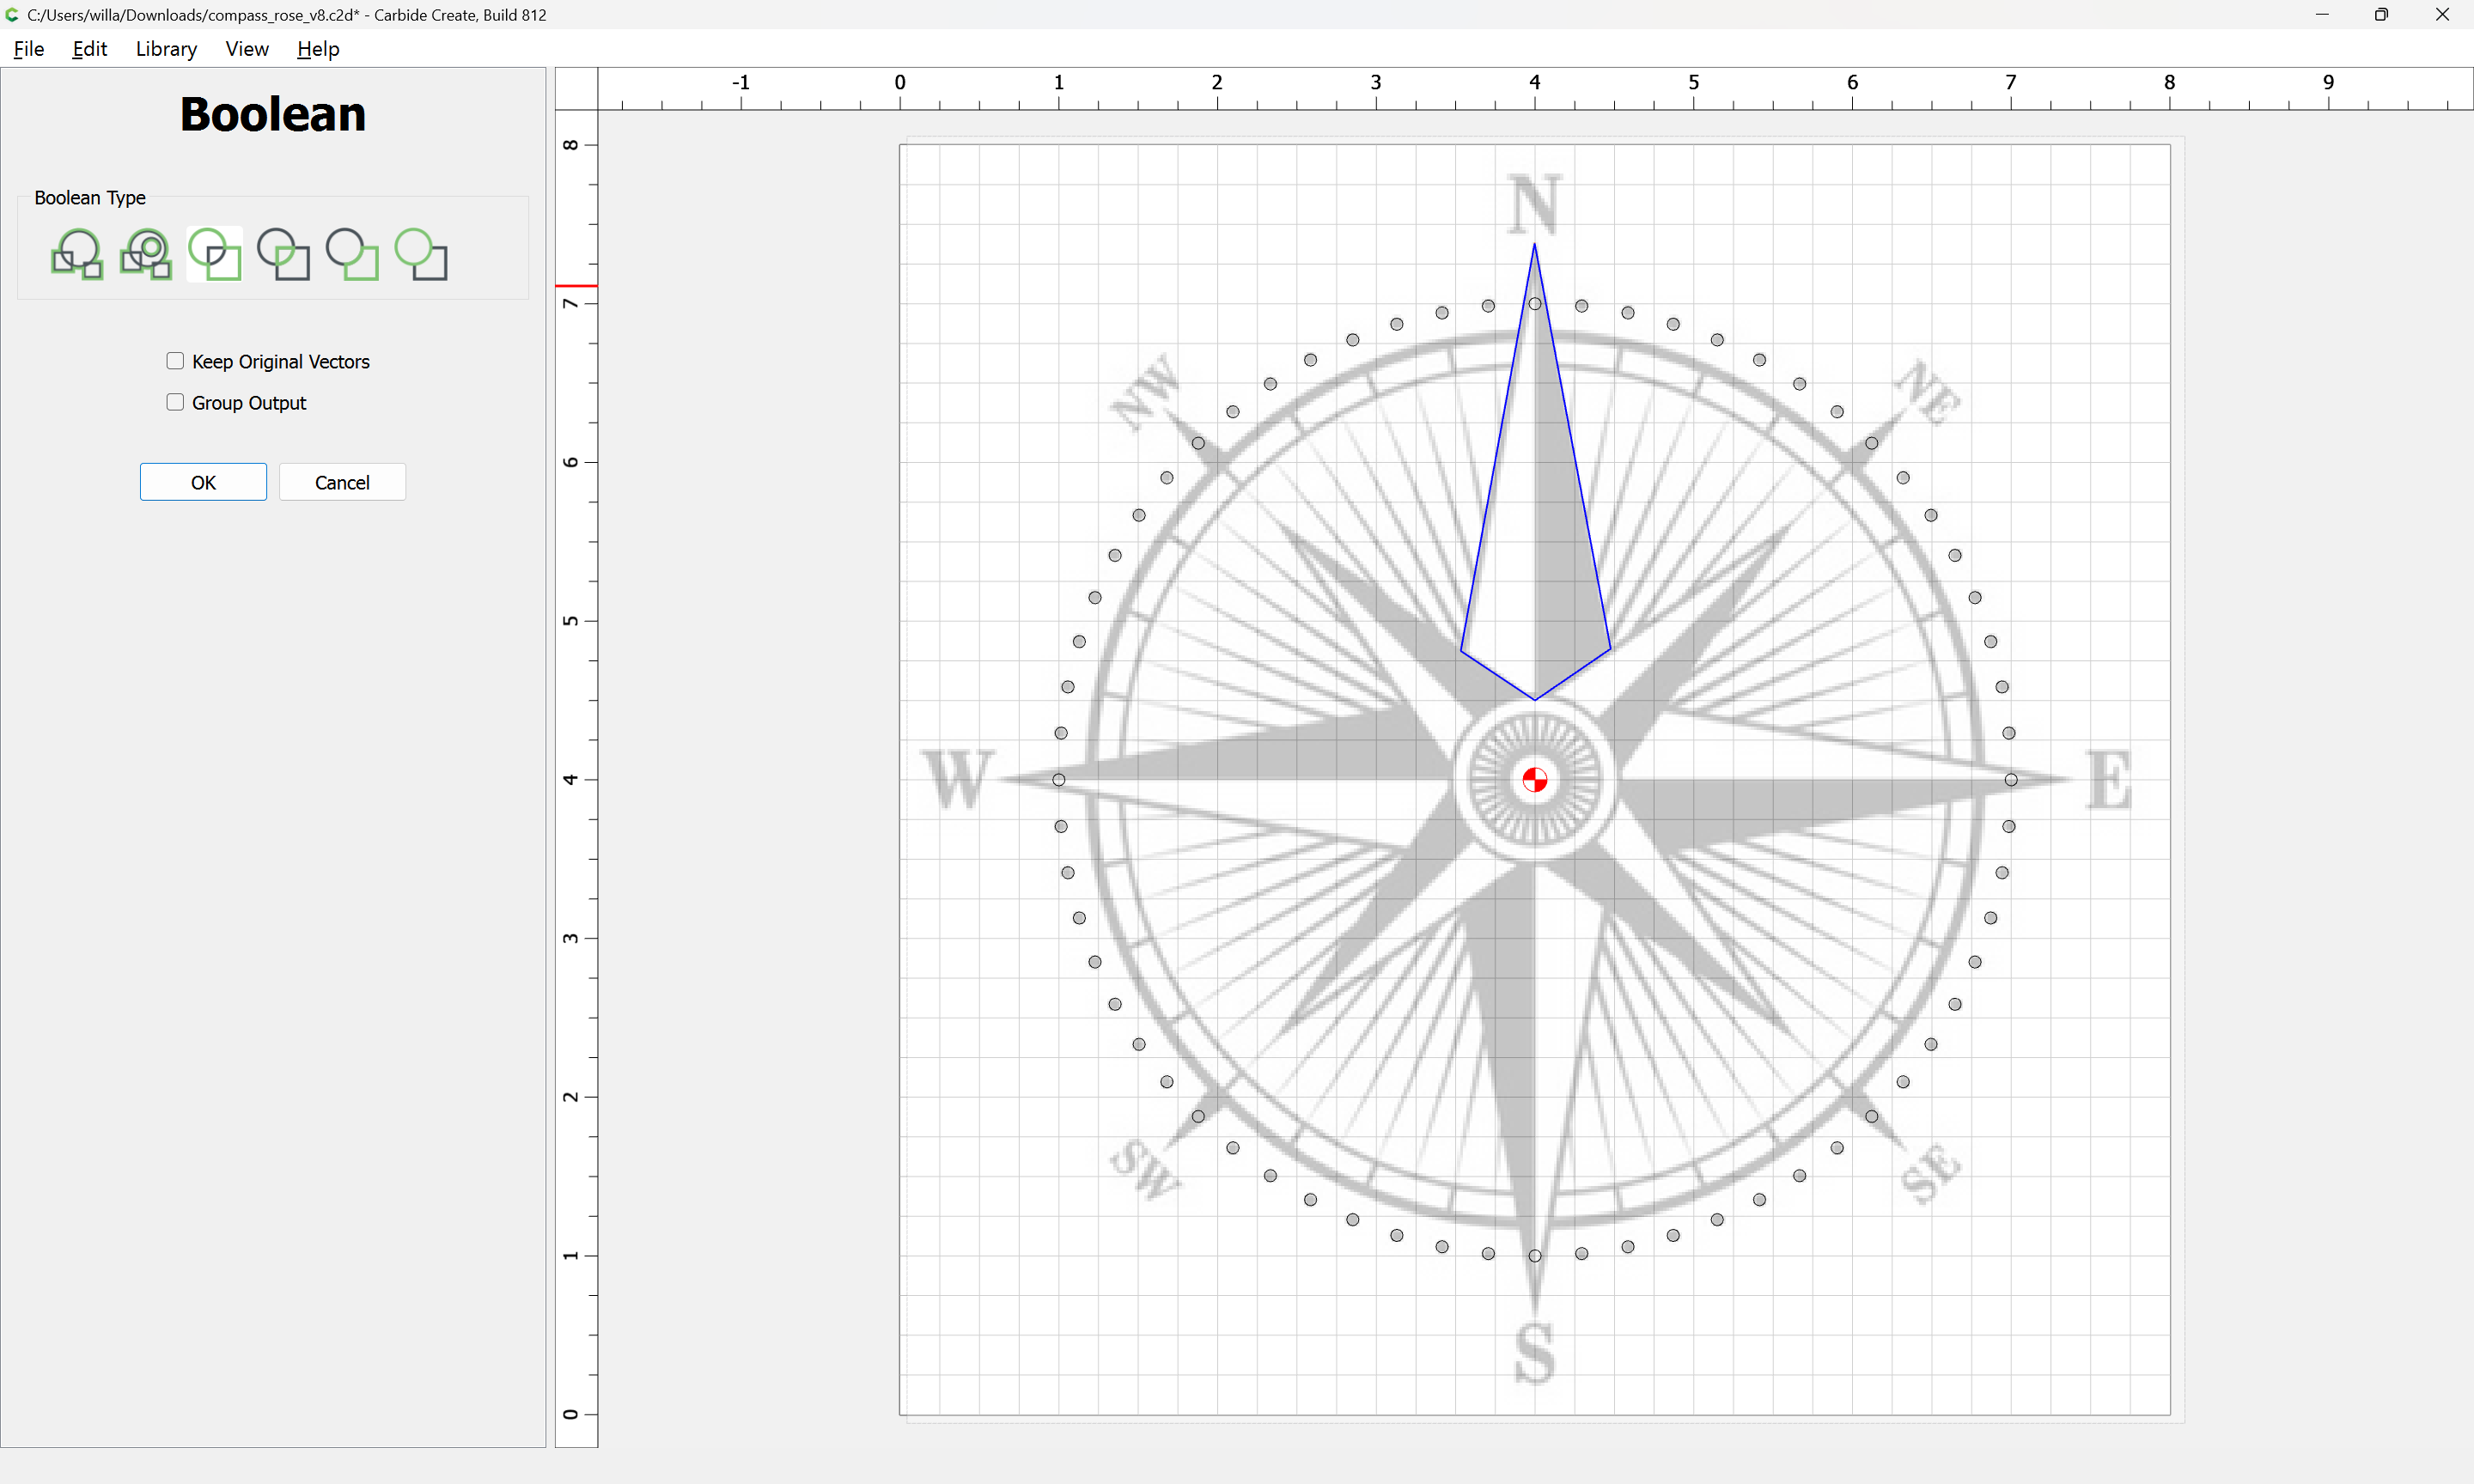The width and height of the screenshot is (2474, 1484).
Task: Click the Carbide Create title bar logo
Action: tap(12, 15)
